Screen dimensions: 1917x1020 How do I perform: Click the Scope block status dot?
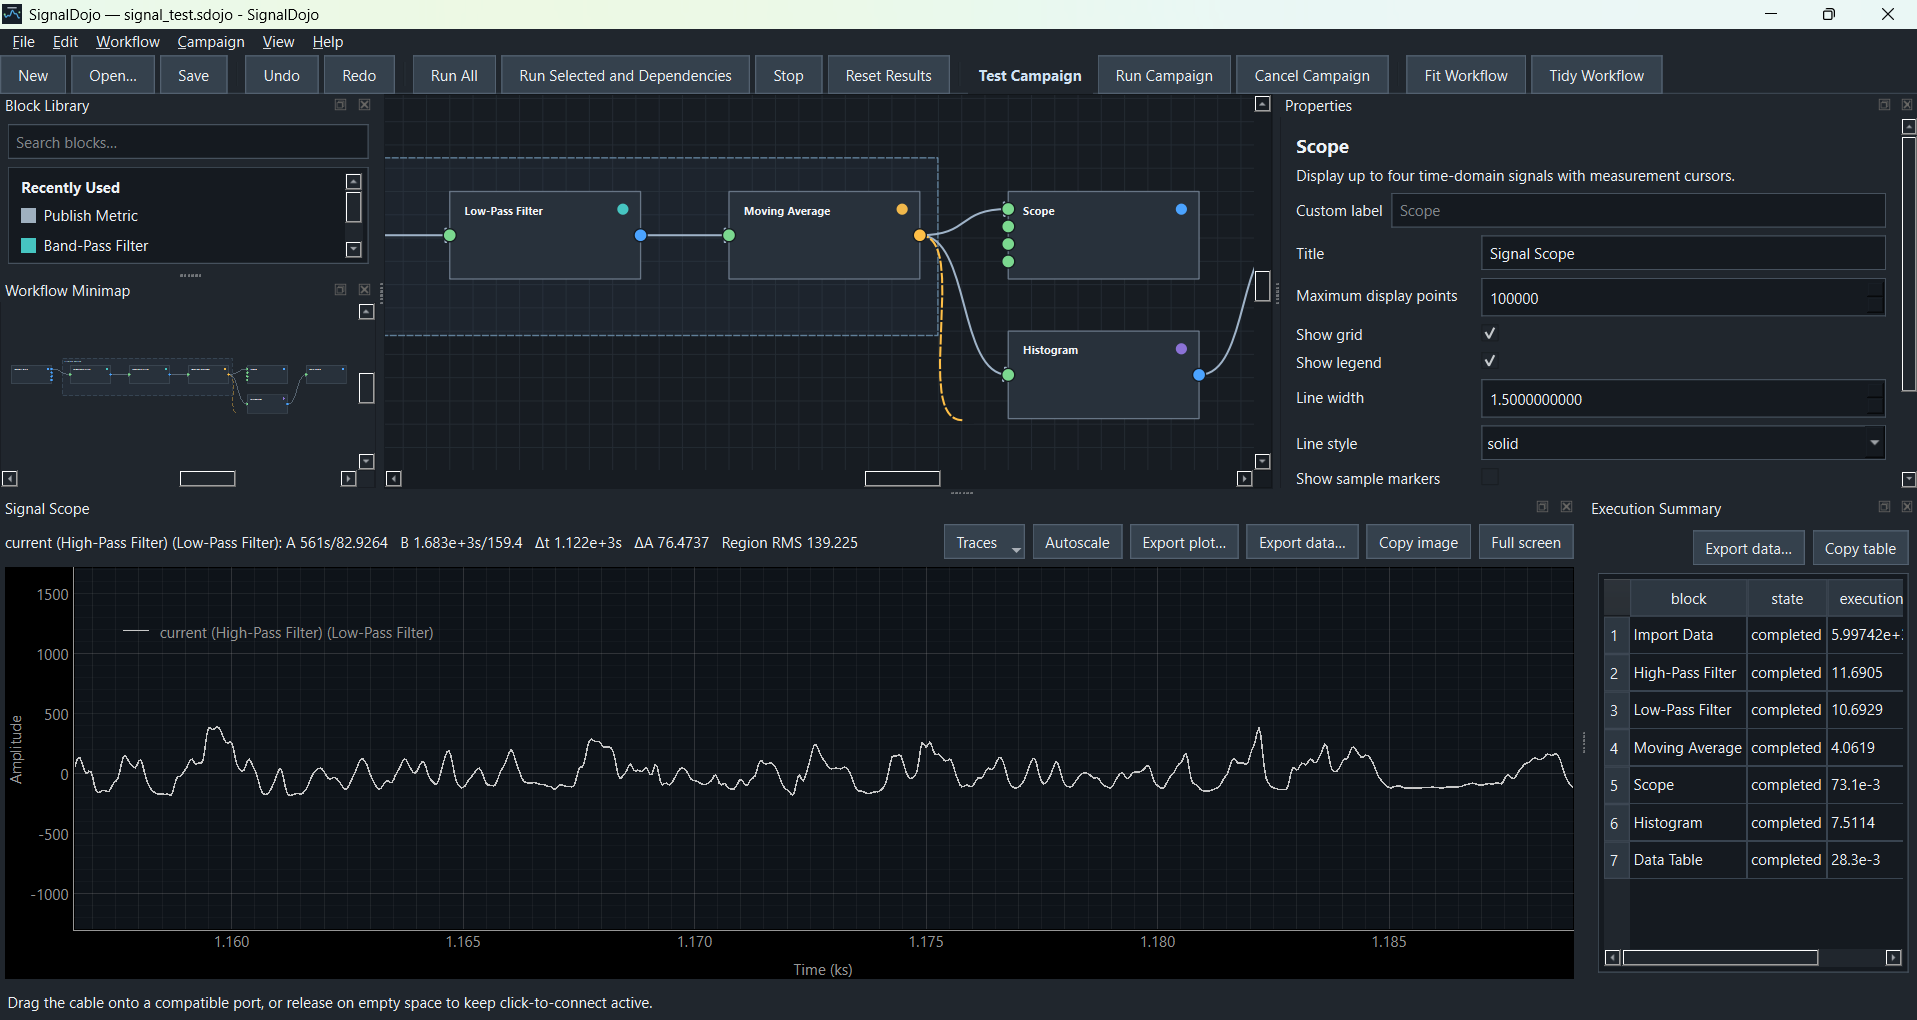(1181, 210)
